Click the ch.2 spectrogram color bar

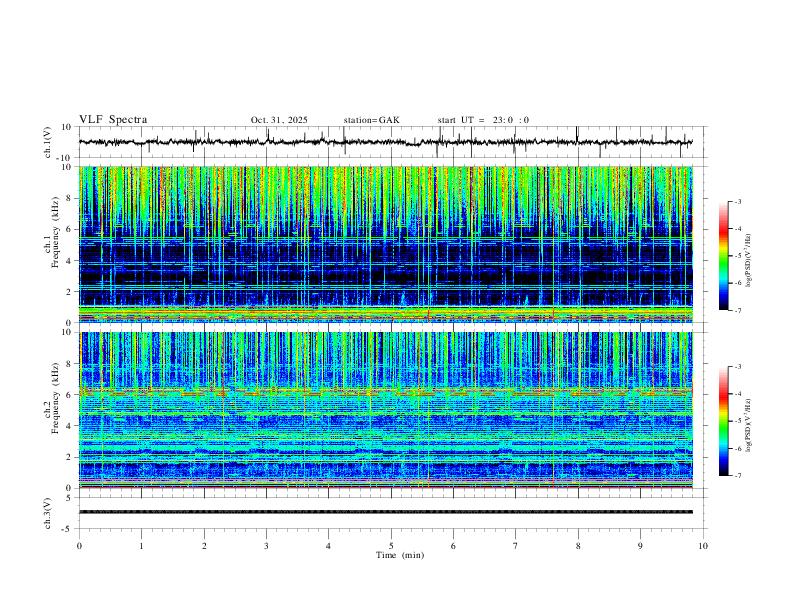(723, 421)
